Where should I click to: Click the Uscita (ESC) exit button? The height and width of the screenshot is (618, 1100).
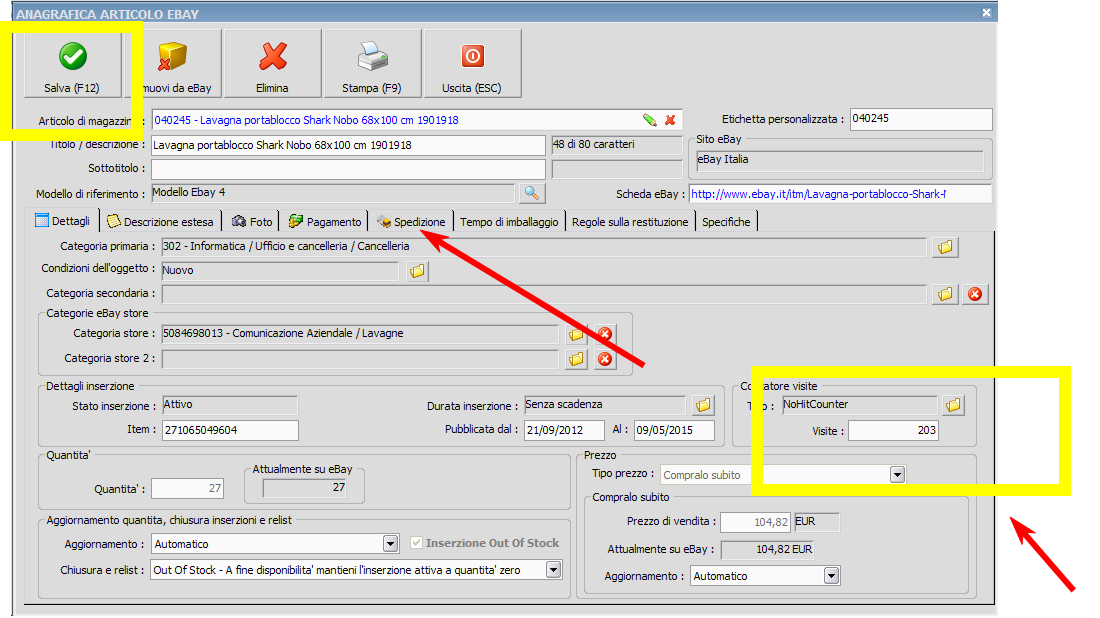472,64
